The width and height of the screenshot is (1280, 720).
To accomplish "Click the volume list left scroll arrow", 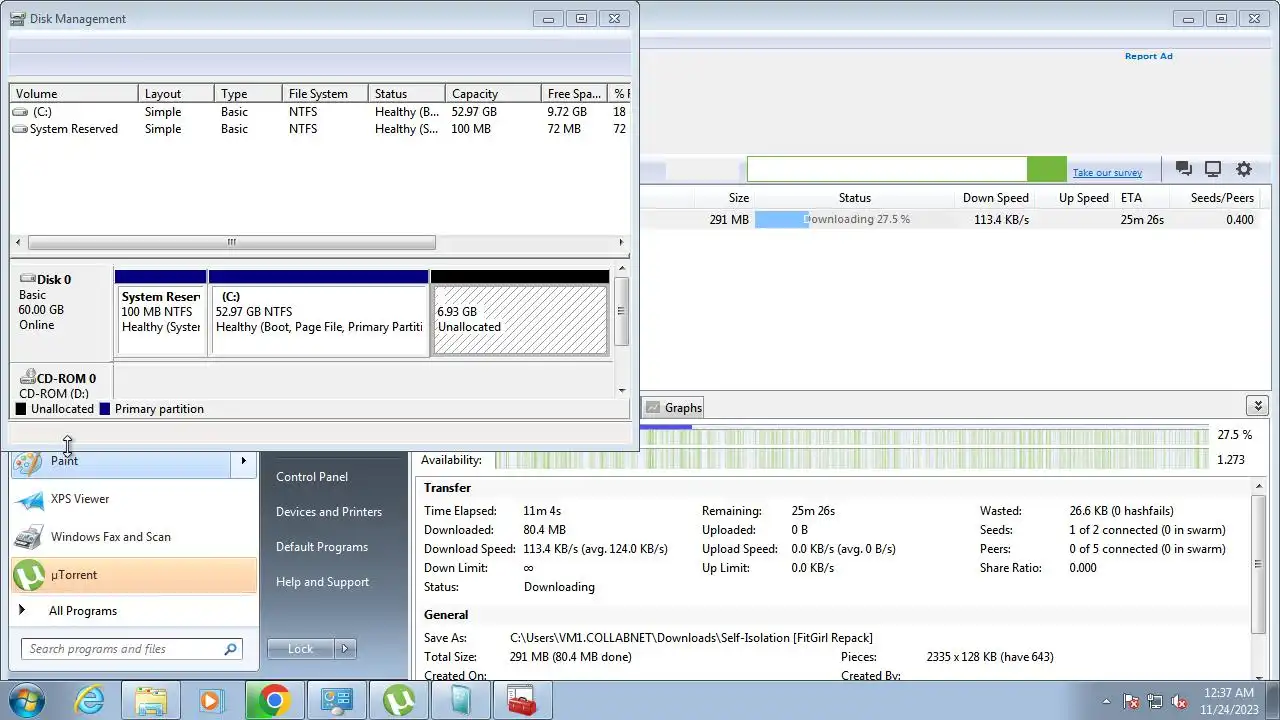I will (18, 242).
